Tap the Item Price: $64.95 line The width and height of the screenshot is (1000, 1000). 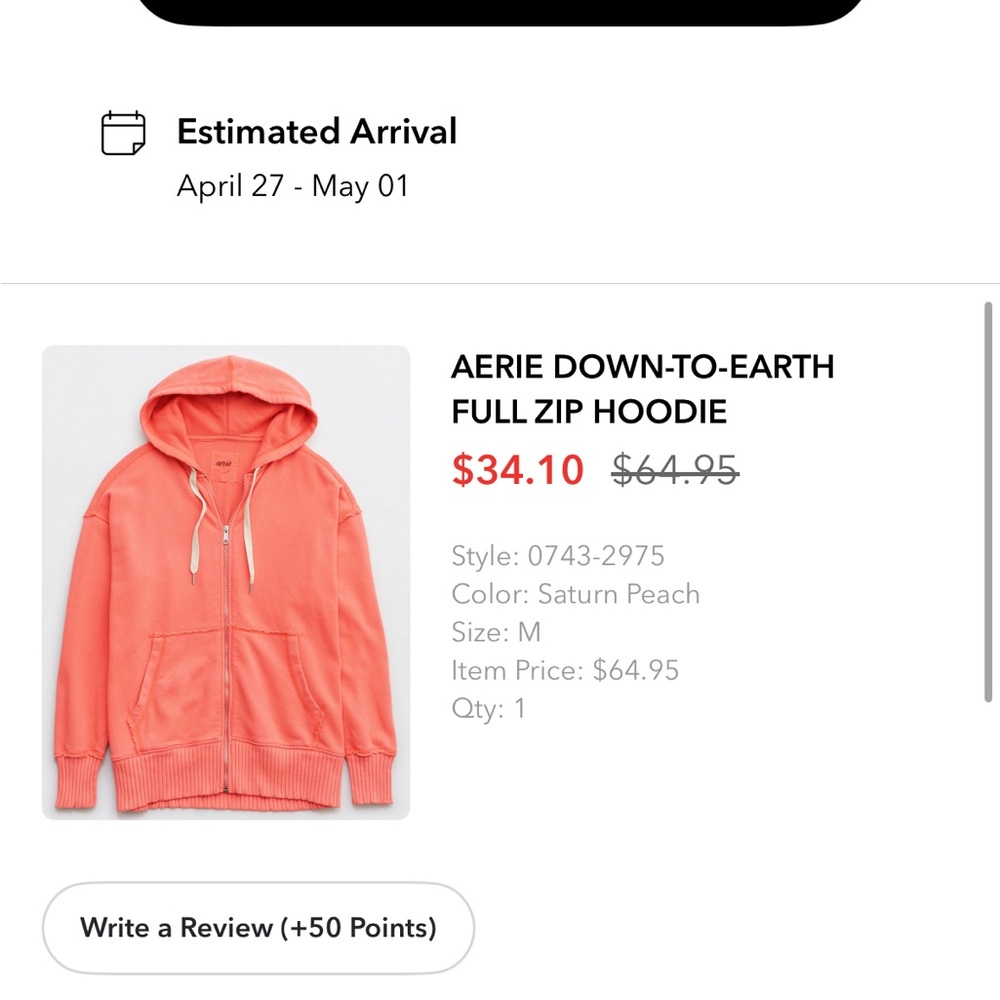(x=566, y=670)
